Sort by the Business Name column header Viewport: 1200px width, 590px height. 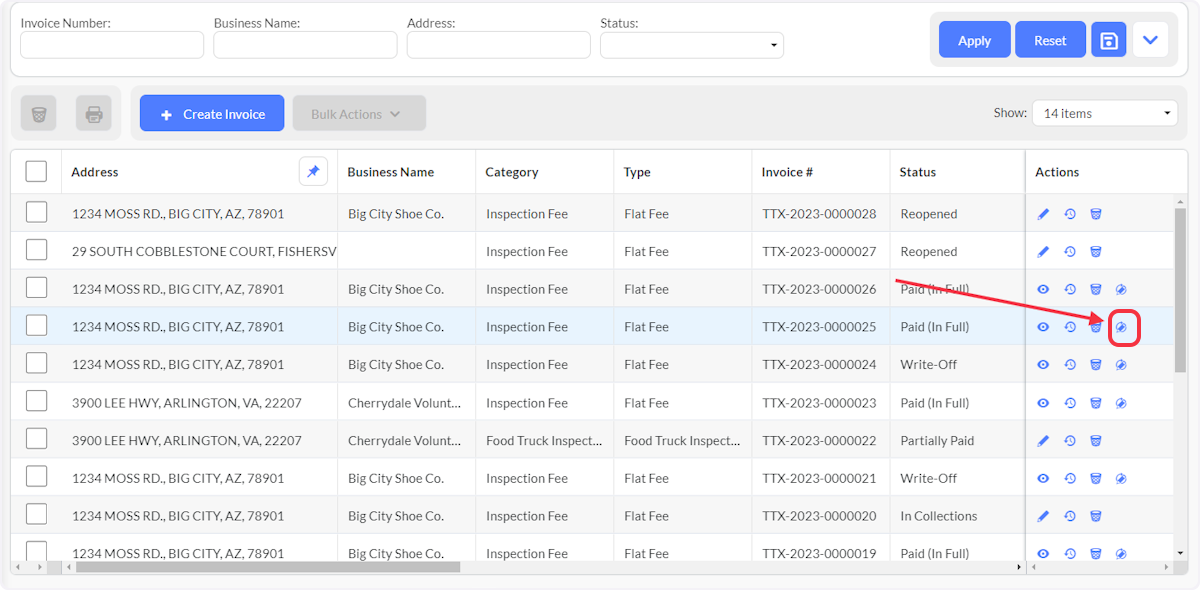pyautogui.click(x=391, y=172)
